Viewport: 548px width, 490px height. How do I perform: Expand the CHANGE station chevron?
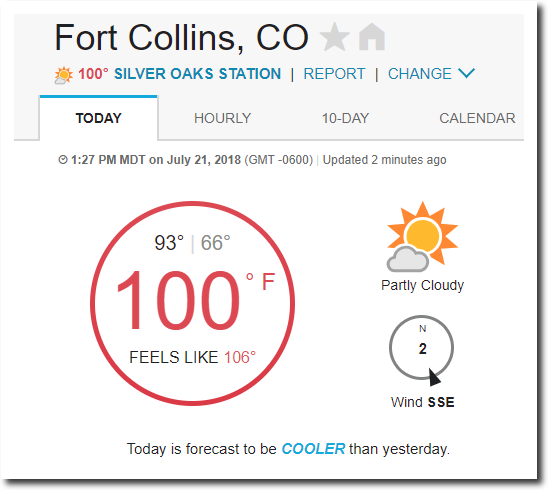466,73
